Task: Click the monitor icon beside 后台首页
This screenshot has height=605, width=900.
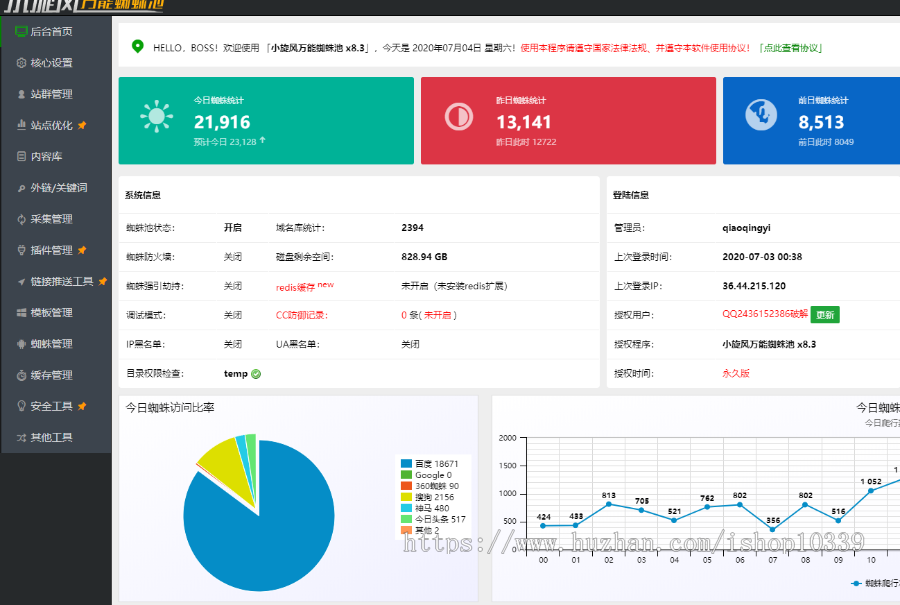Action: [x=21, y=31]
